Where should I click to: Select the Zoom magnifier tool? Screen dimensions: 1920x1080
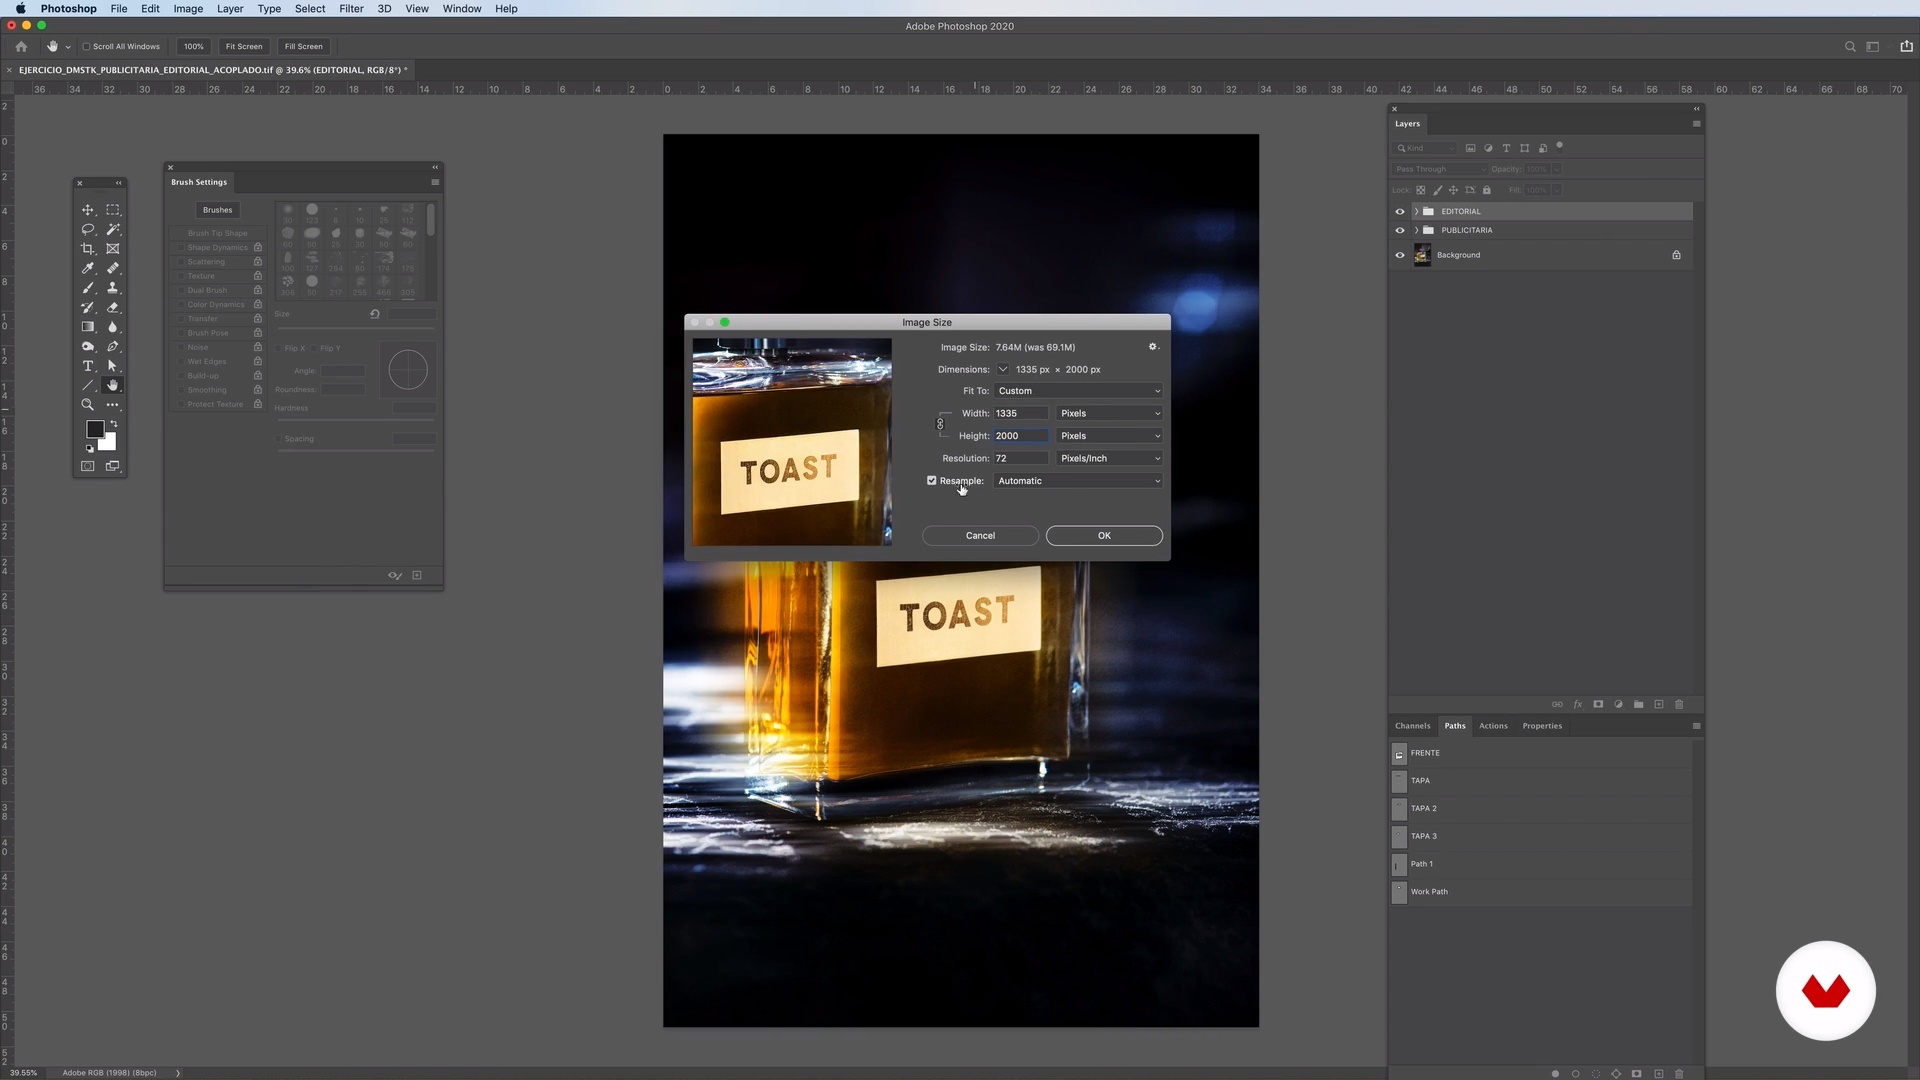(88, 405)
